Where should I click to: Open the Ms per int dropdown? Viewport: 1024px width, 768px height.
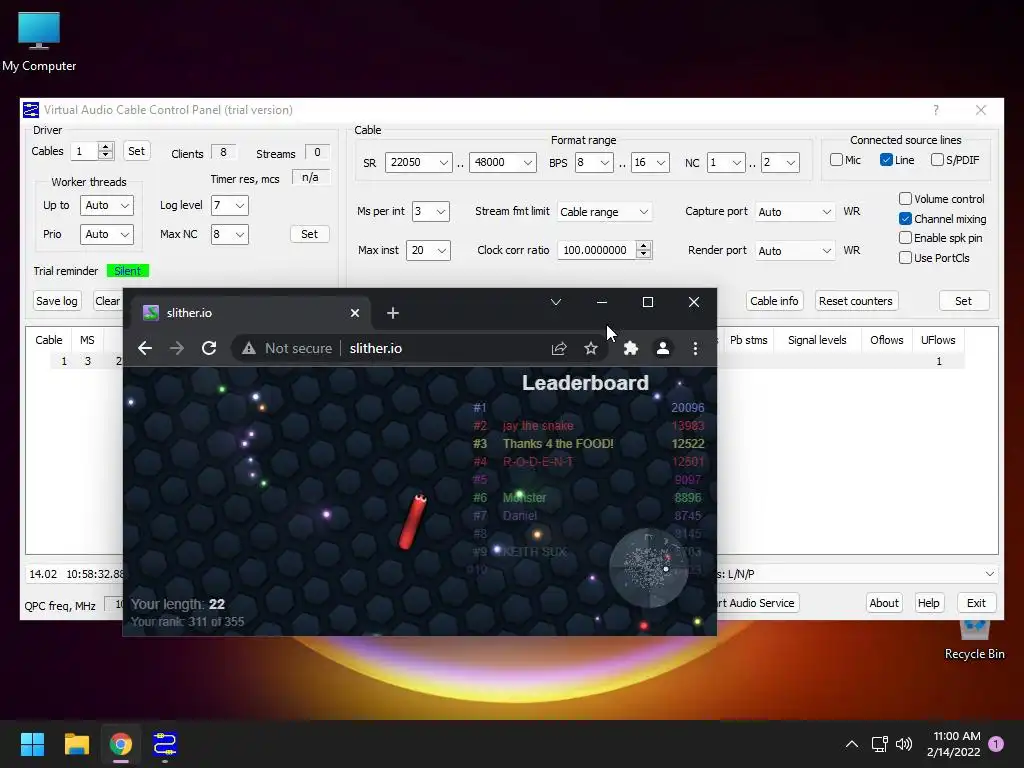(430, 211)
